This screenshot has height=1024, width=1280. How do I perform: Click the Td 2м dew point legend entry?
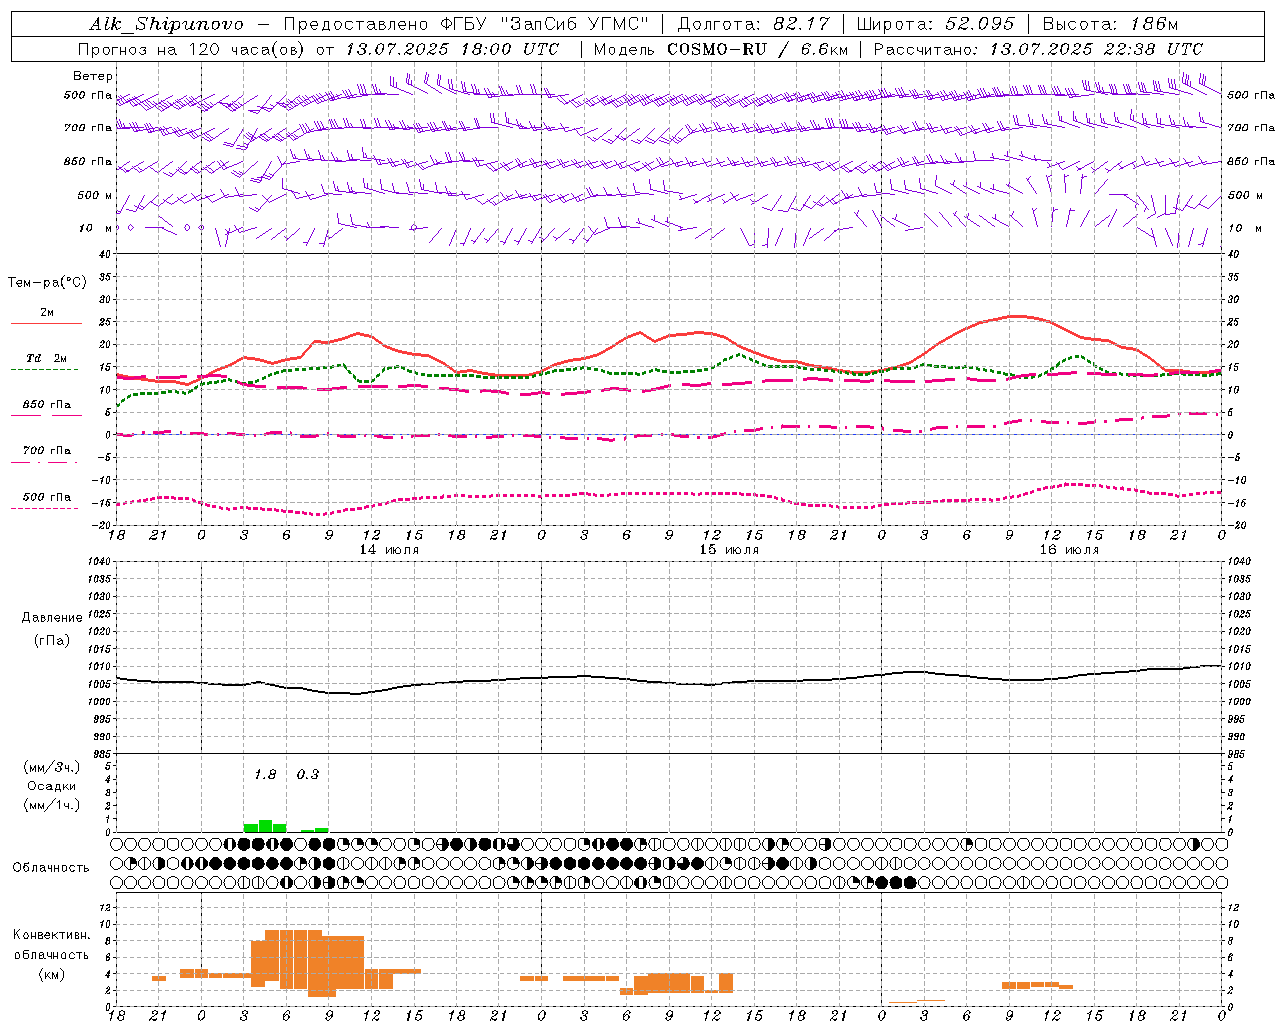click(x=47, y=358)
